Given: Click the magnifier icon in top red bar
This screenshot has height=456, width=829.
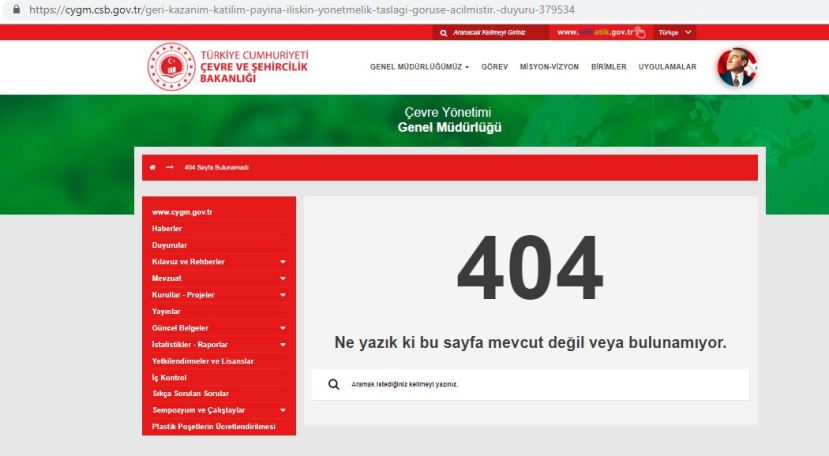Looking at the screenshot, I should [444, 33].
